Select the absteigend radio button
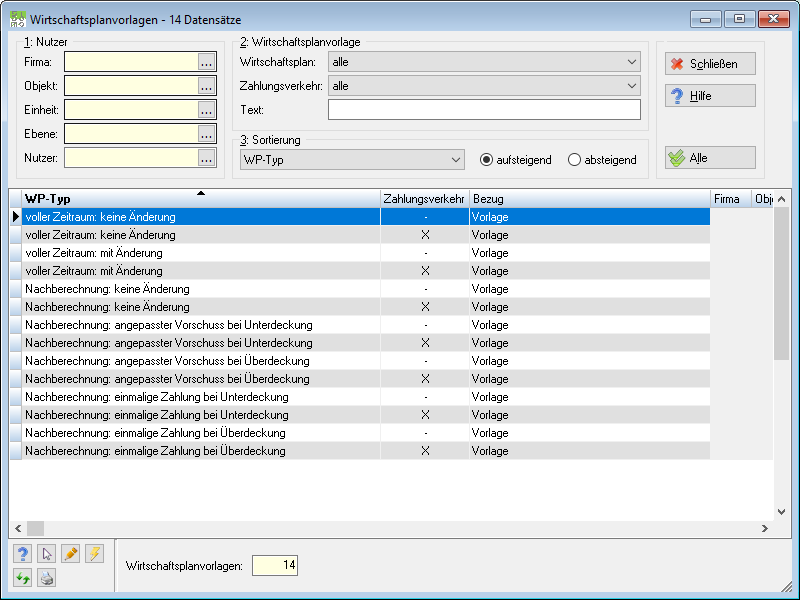 (574, 160)
